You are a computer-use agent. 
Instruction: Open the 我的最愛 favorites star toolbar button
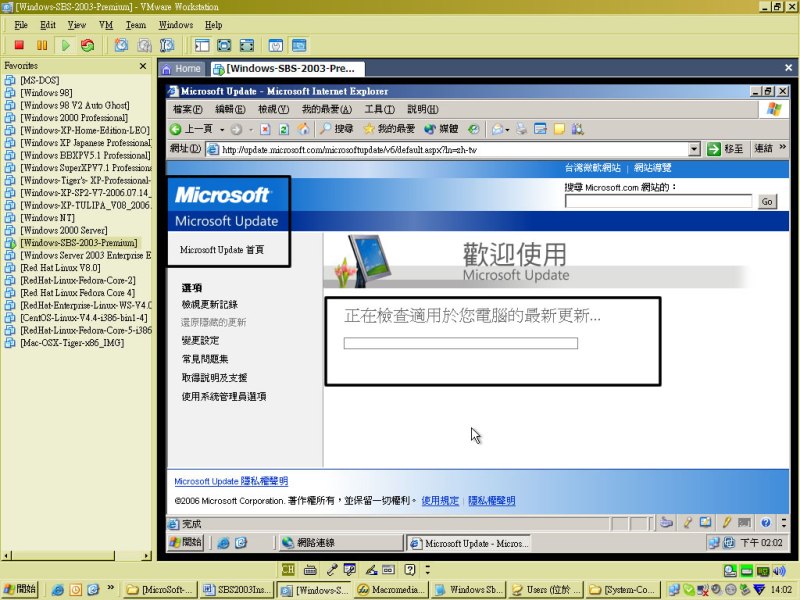click(389, 129)
